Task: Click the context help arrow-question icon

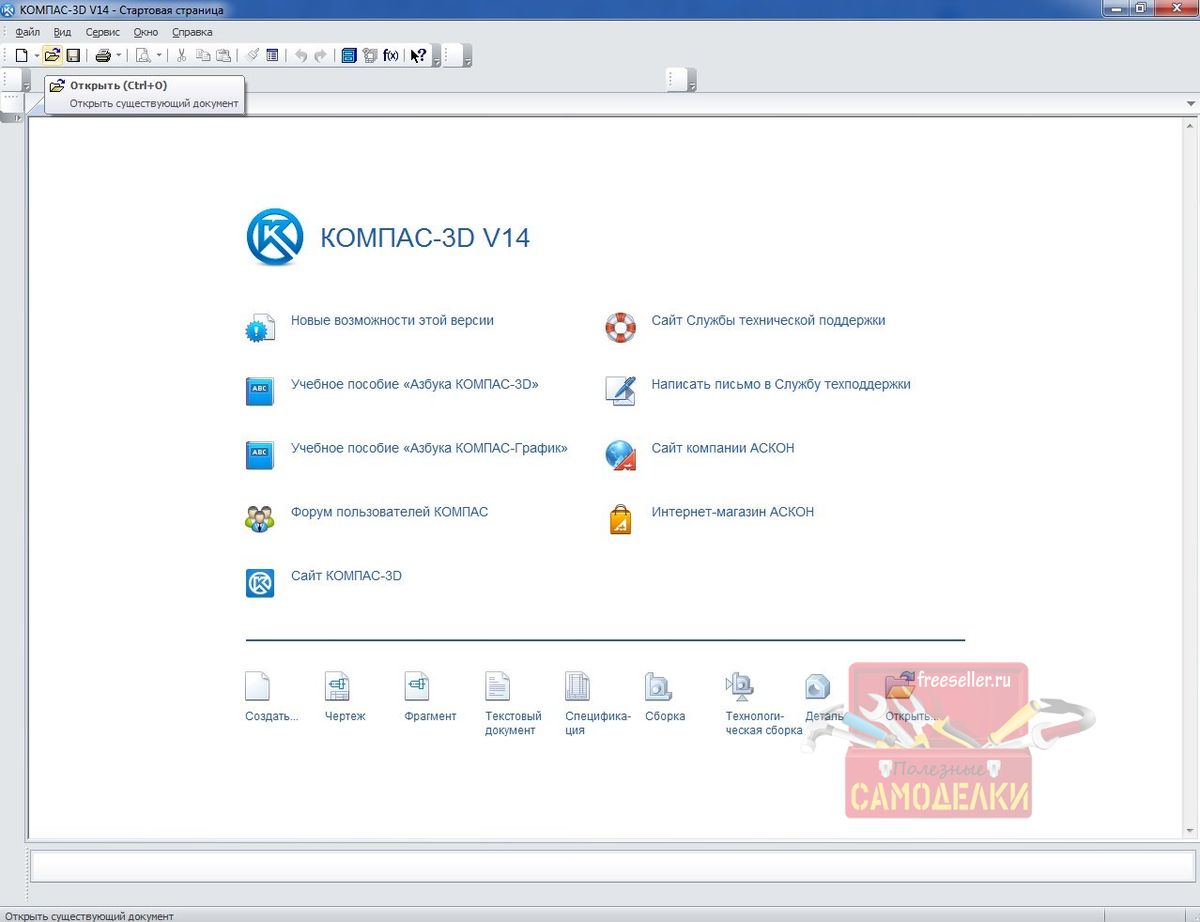Action: [x=419, y=56]
